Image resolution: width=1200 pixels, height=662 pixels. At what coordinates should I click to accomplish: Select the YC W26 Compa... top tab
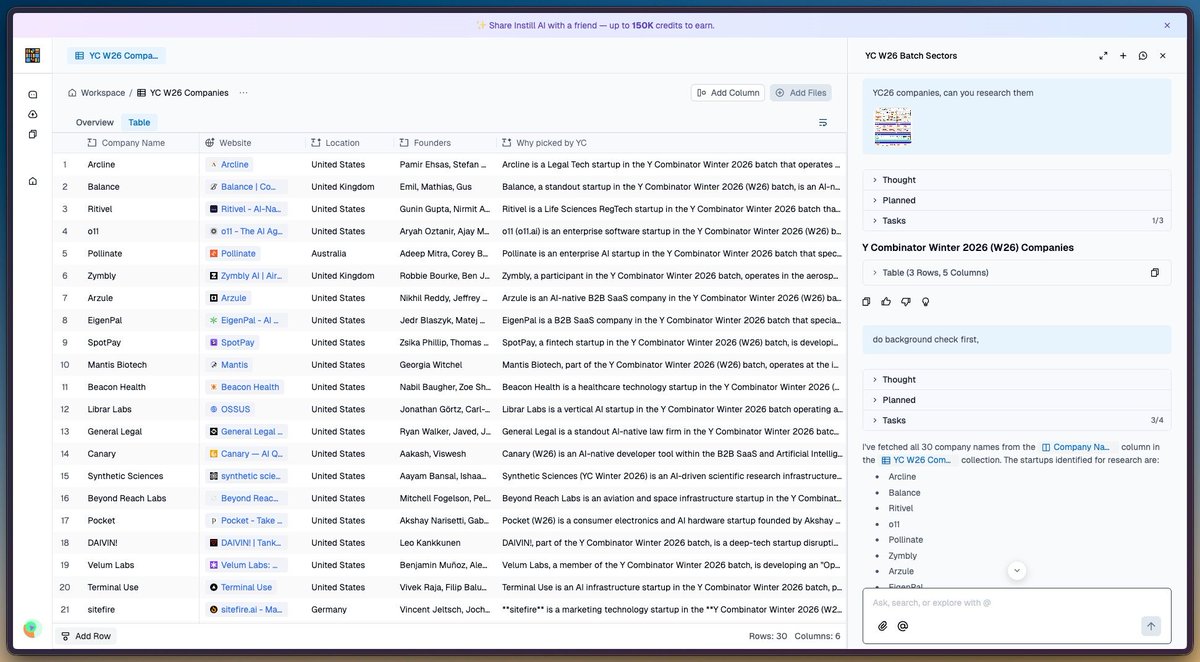point(117,56)
